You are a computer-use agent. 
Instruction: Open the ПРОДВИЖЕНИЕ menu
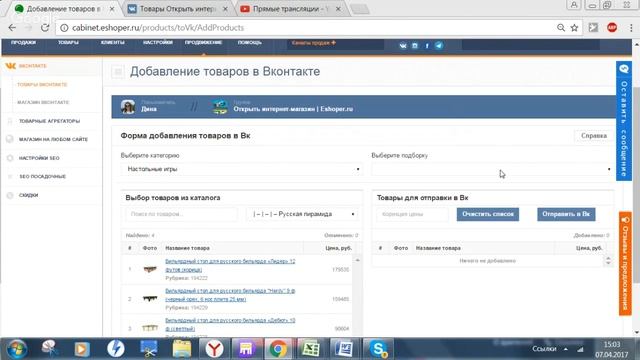203,42
